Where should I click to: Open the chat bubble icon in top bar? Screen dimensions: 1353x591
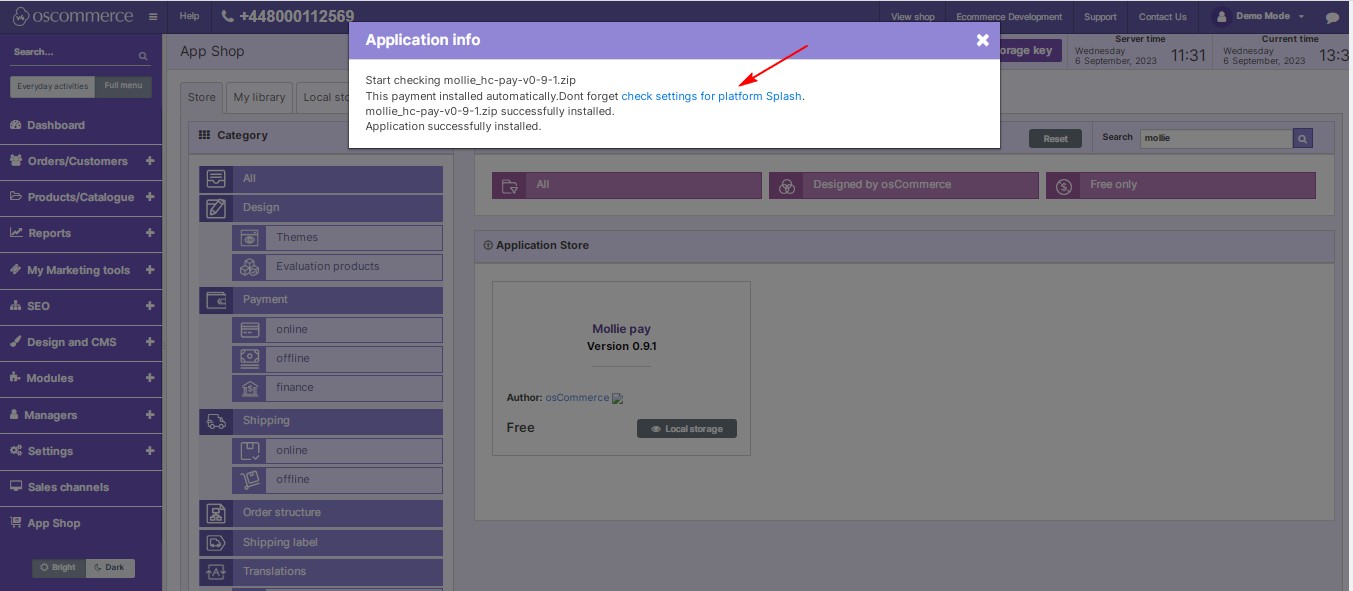[1332, 17]
